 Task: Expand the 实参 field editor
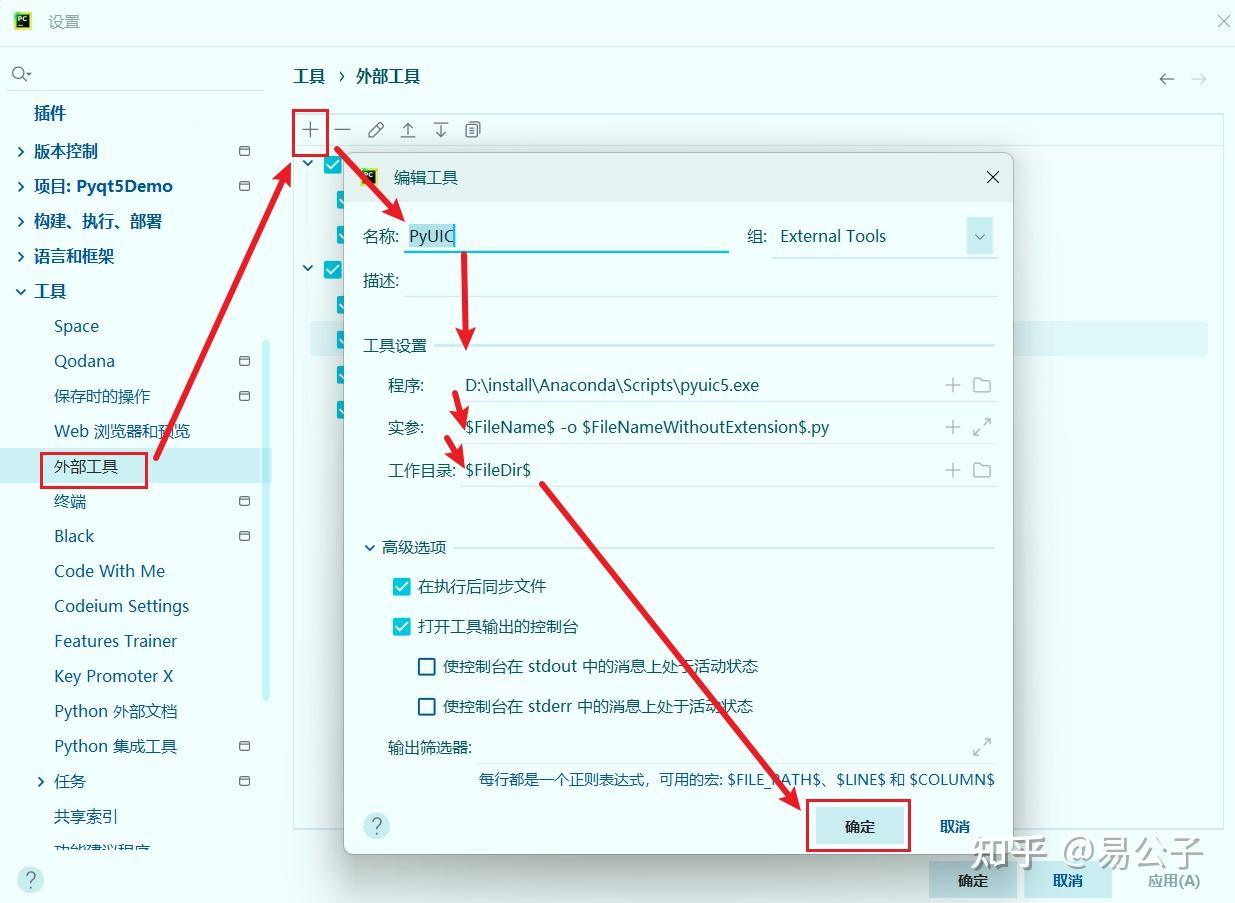point(981,426)
